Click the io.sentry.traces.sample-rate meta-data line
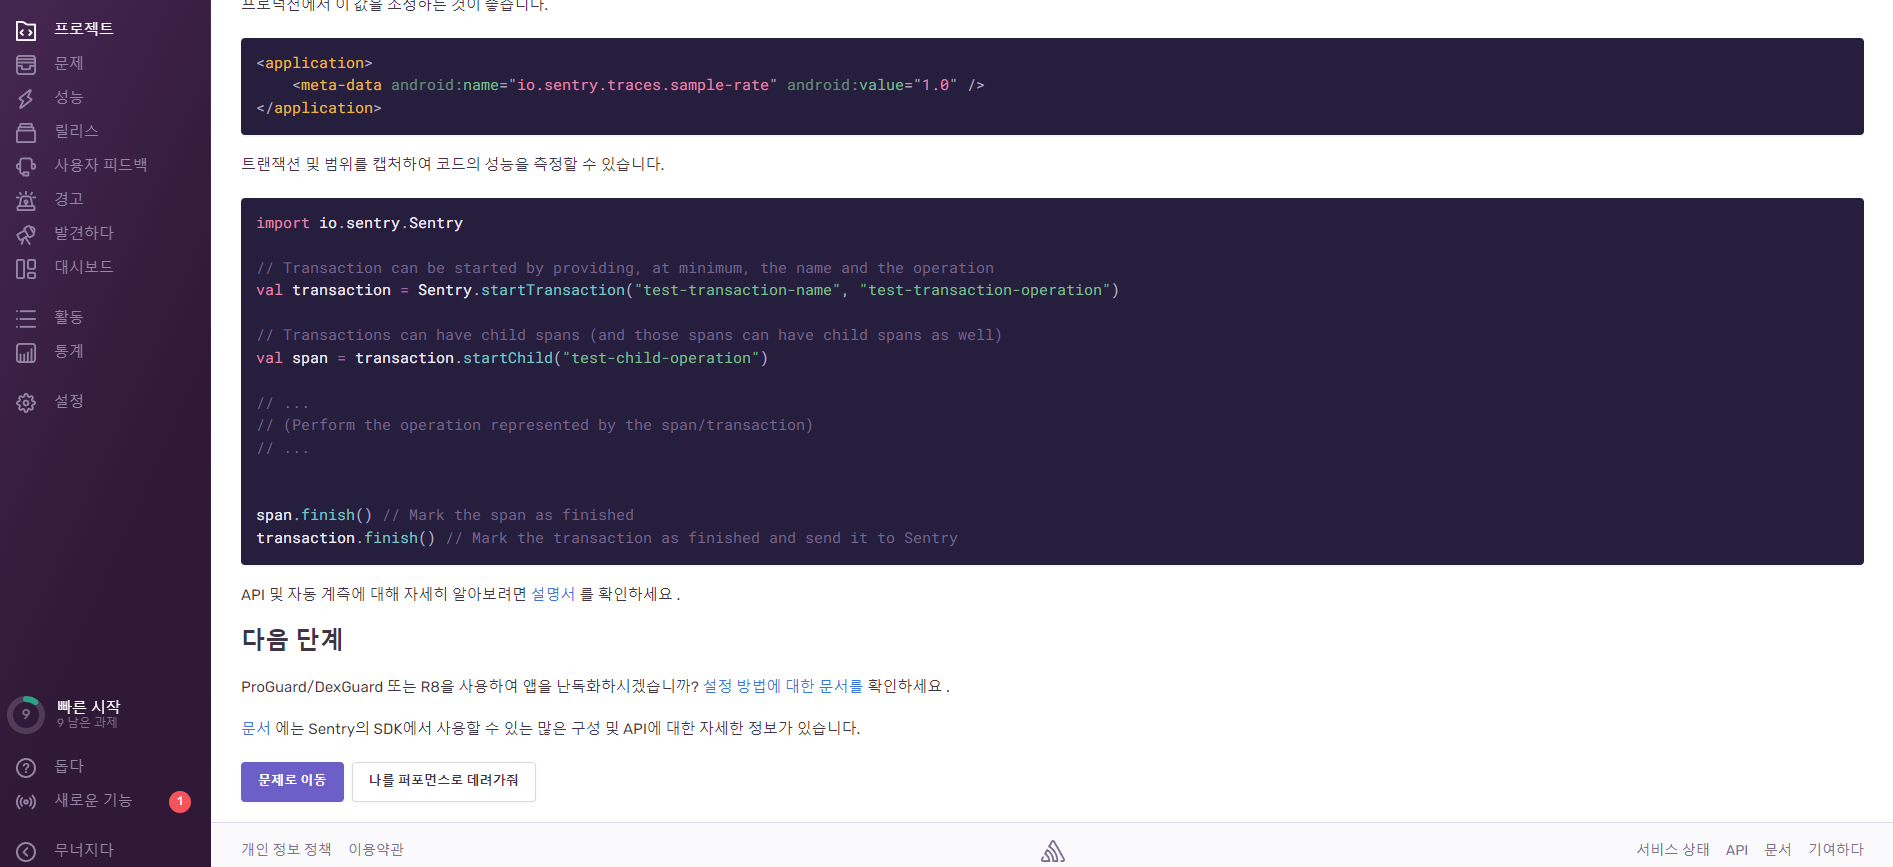This screenshot has width=1893, height=867. point(638,85)
